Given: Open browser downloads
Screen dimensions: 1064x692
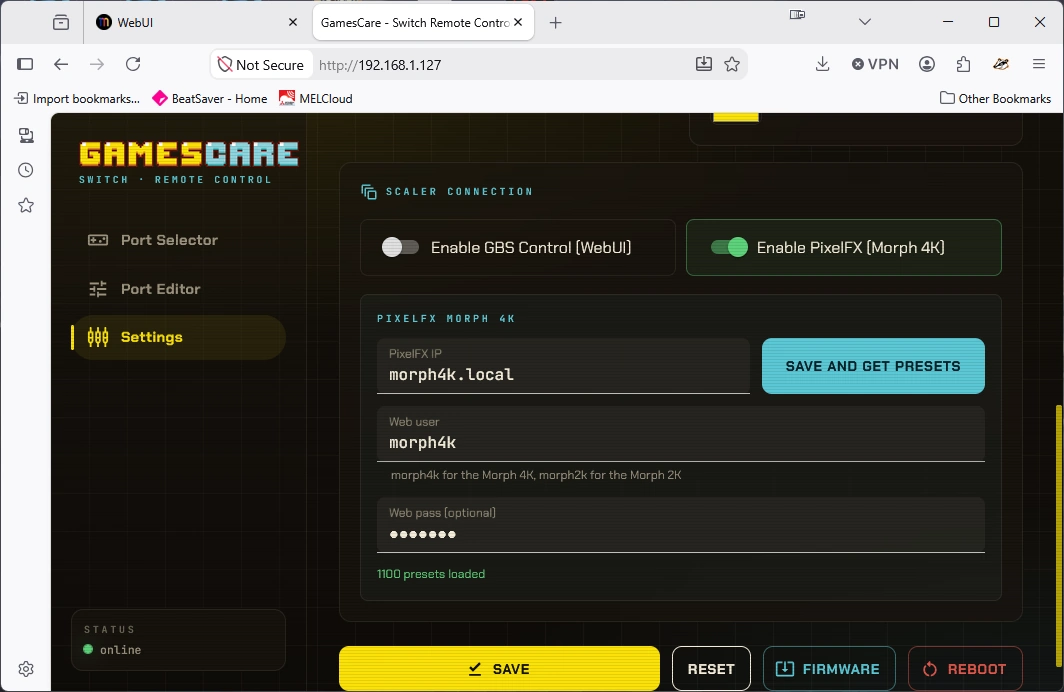Looking at the screenshot, I should tap(822, 64).
